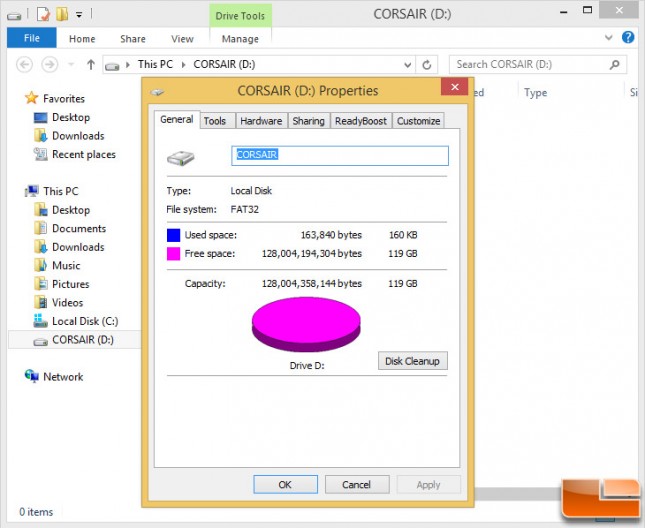The width and height of the screenshot is (645, 528).
Task: Confirm with the OK button
Action: [x=285, y=484]
